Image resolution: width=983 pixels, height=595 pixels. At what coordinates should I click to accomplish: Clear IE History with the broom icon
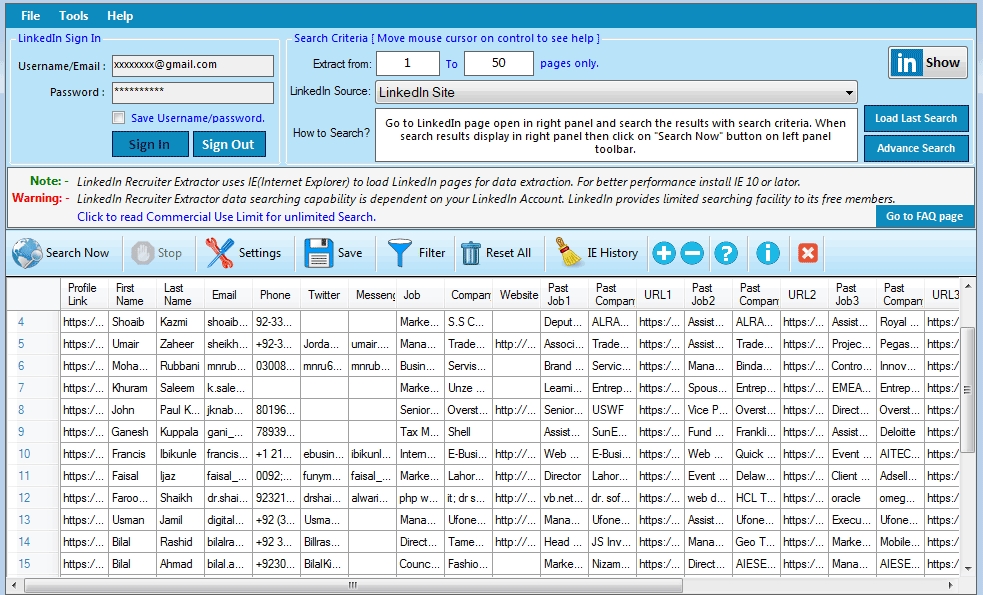pos(568,253)
